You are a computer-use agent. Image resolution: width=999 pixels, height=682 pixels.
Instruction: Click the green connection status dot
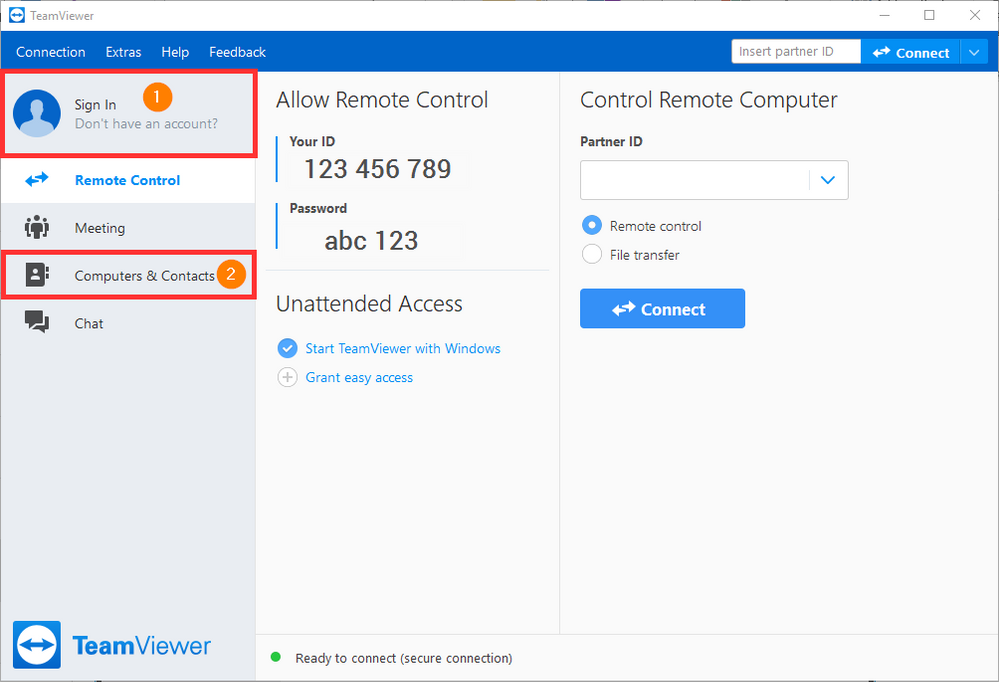point(276,657)
